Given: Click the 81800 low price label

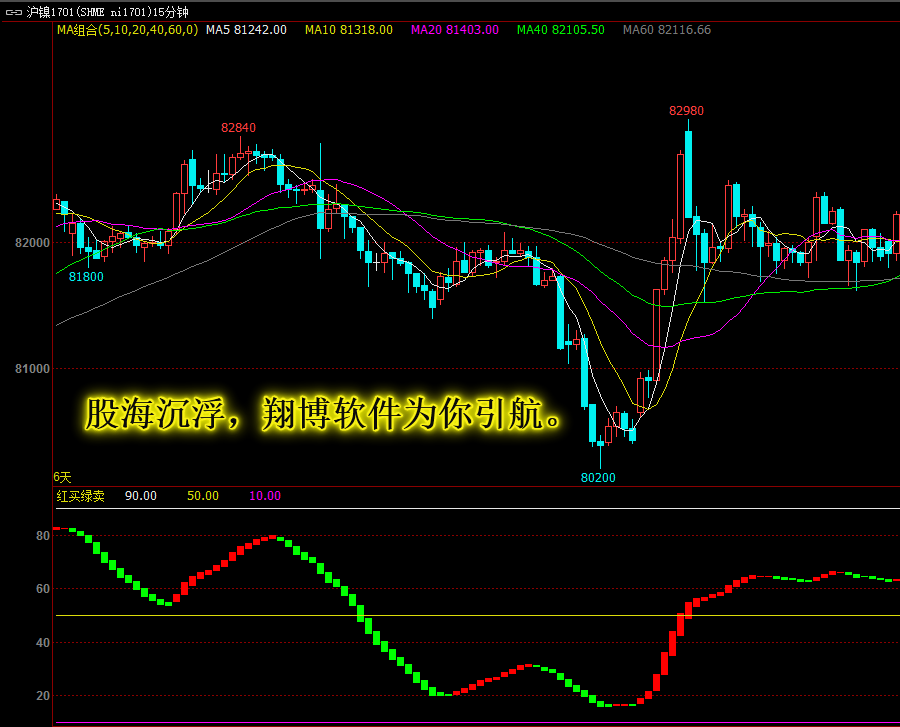Looking at the screenshot, I should click(86, 277).
